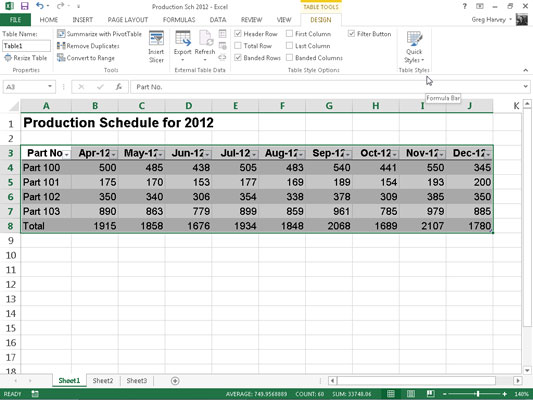Click the Undo arrow icon
533x400 pixels.
click(x=40, y=6)
